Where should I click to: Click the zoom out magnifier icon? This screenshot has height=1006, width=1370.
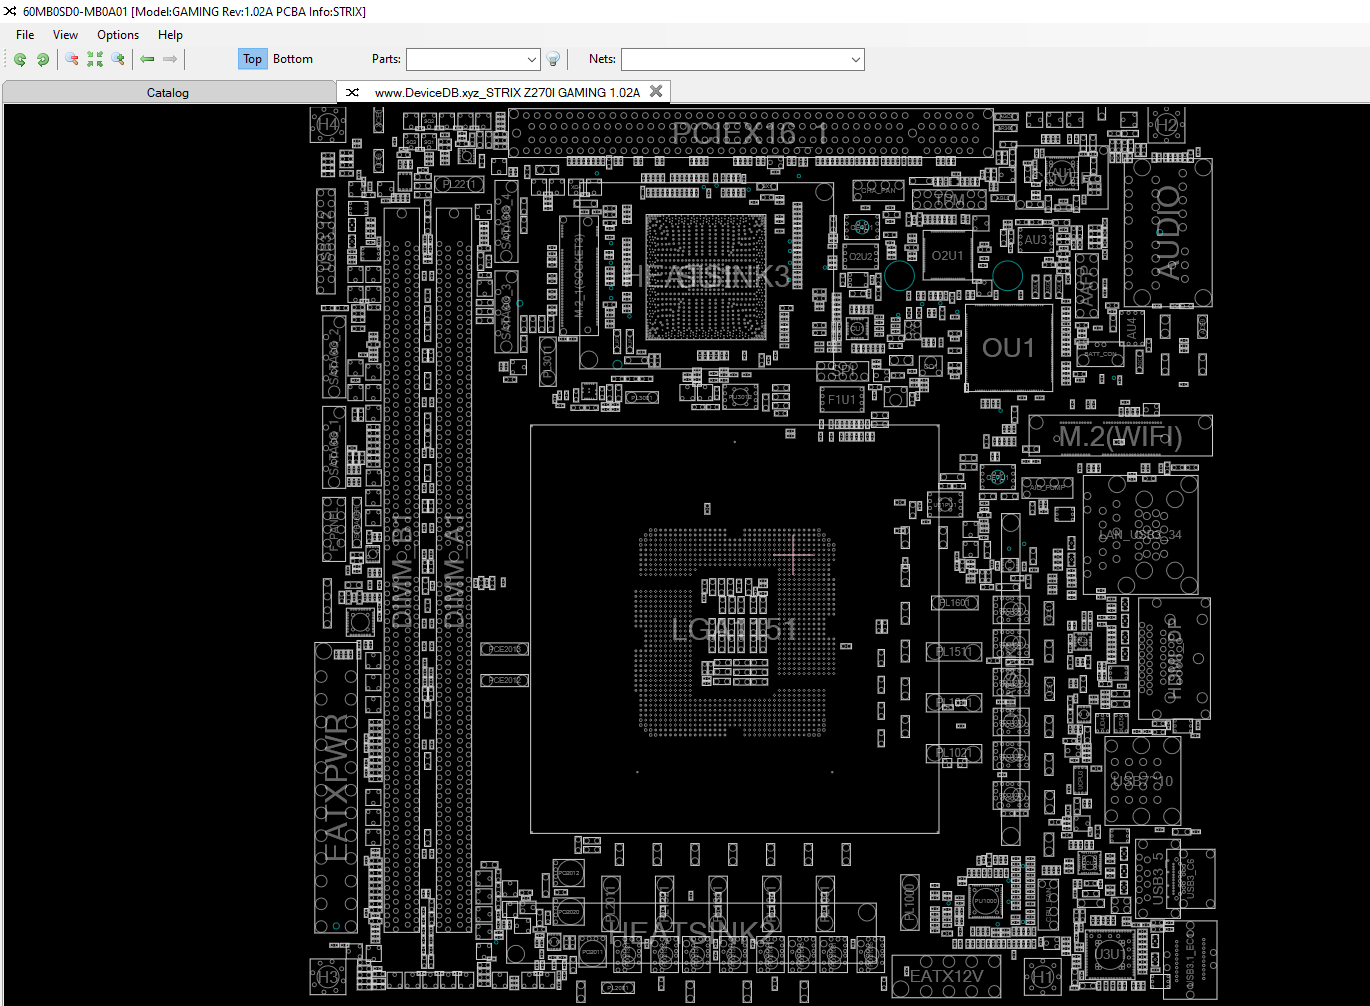click(x=72, y=60)
